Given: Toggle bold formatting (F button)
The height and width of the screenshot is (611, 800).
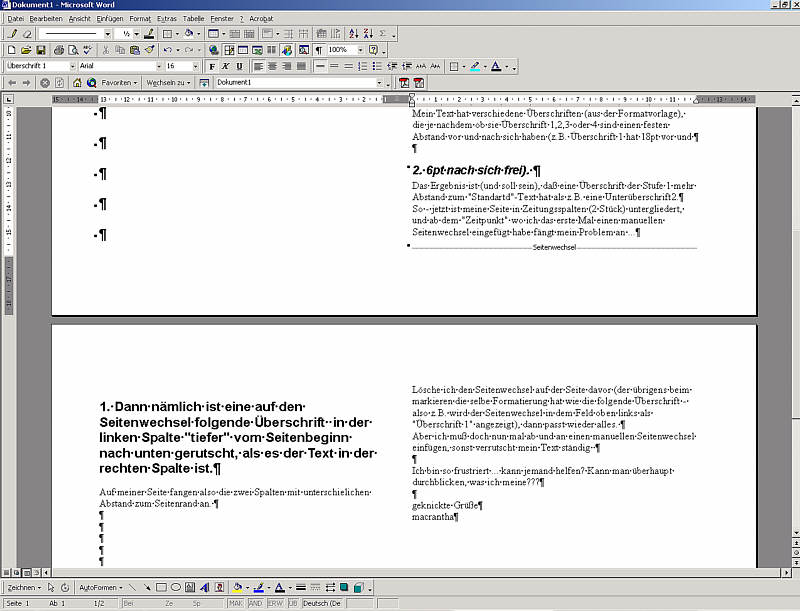Looking at the screenshot, I should tap(211, 66).
